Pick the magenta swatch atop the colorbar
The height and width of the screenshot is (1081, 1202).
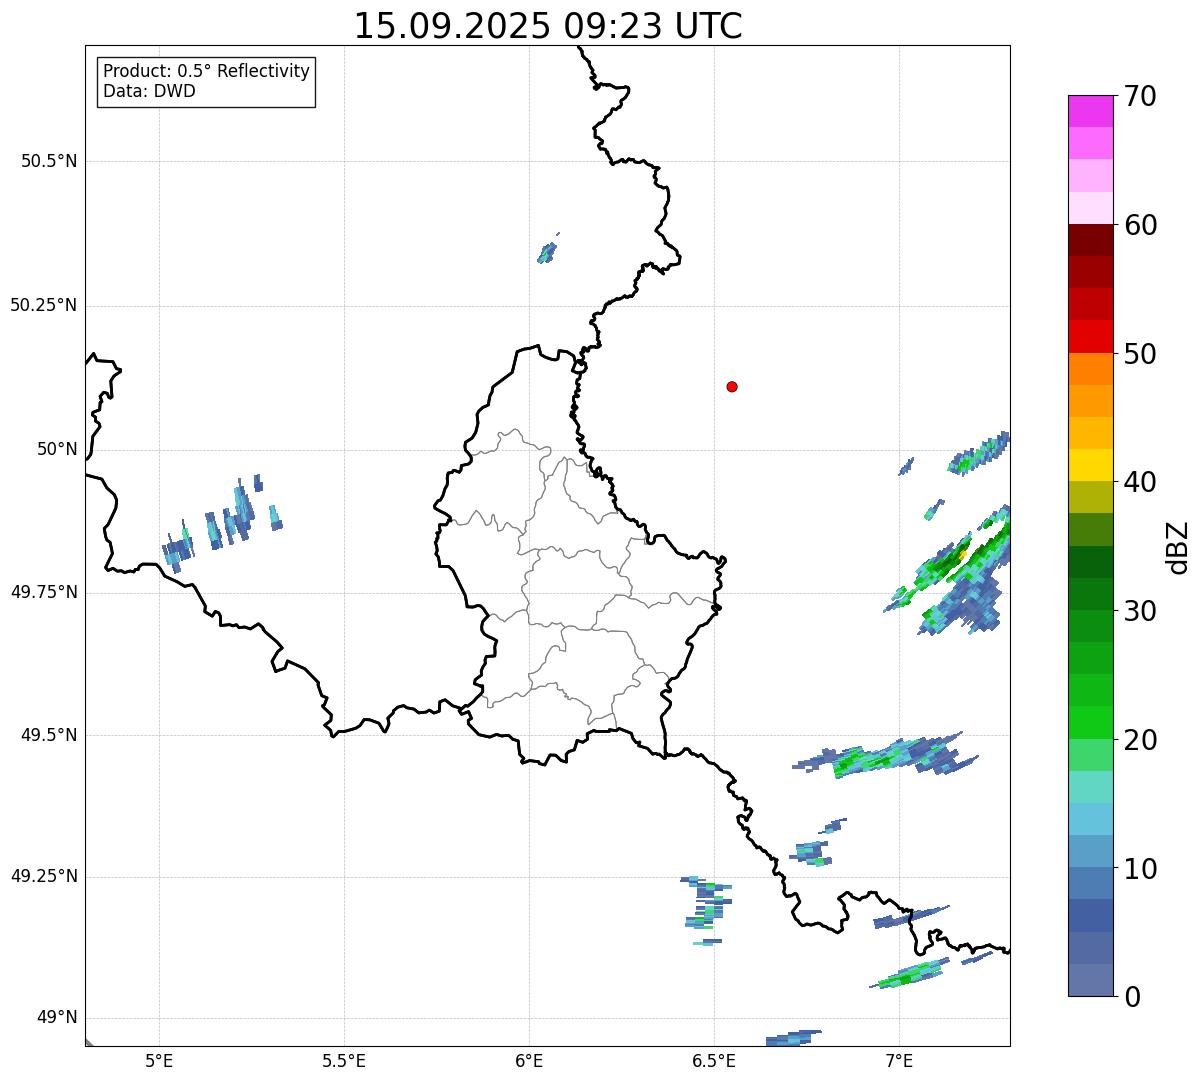click(x=1090, y=111)
